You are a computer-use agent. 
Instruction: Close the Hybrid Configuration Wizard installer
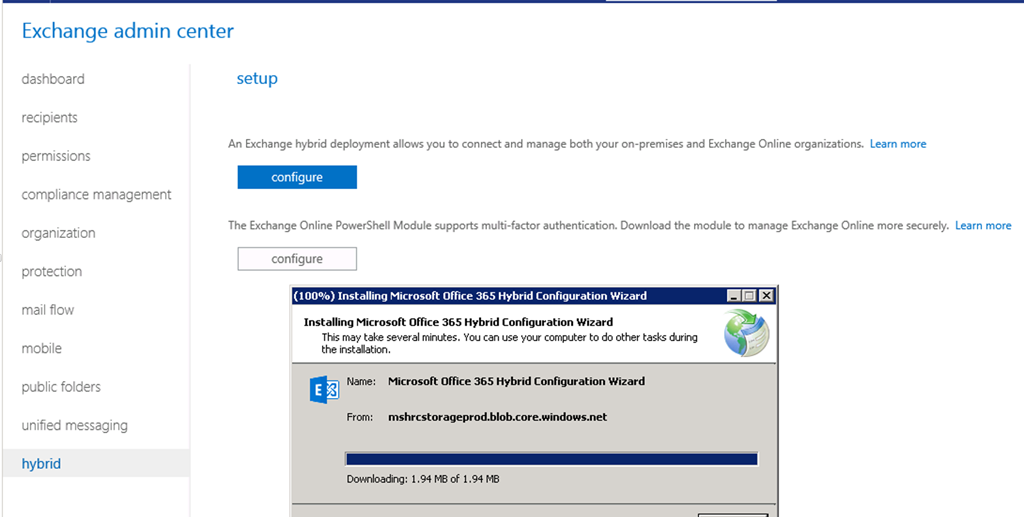(766, 296)
